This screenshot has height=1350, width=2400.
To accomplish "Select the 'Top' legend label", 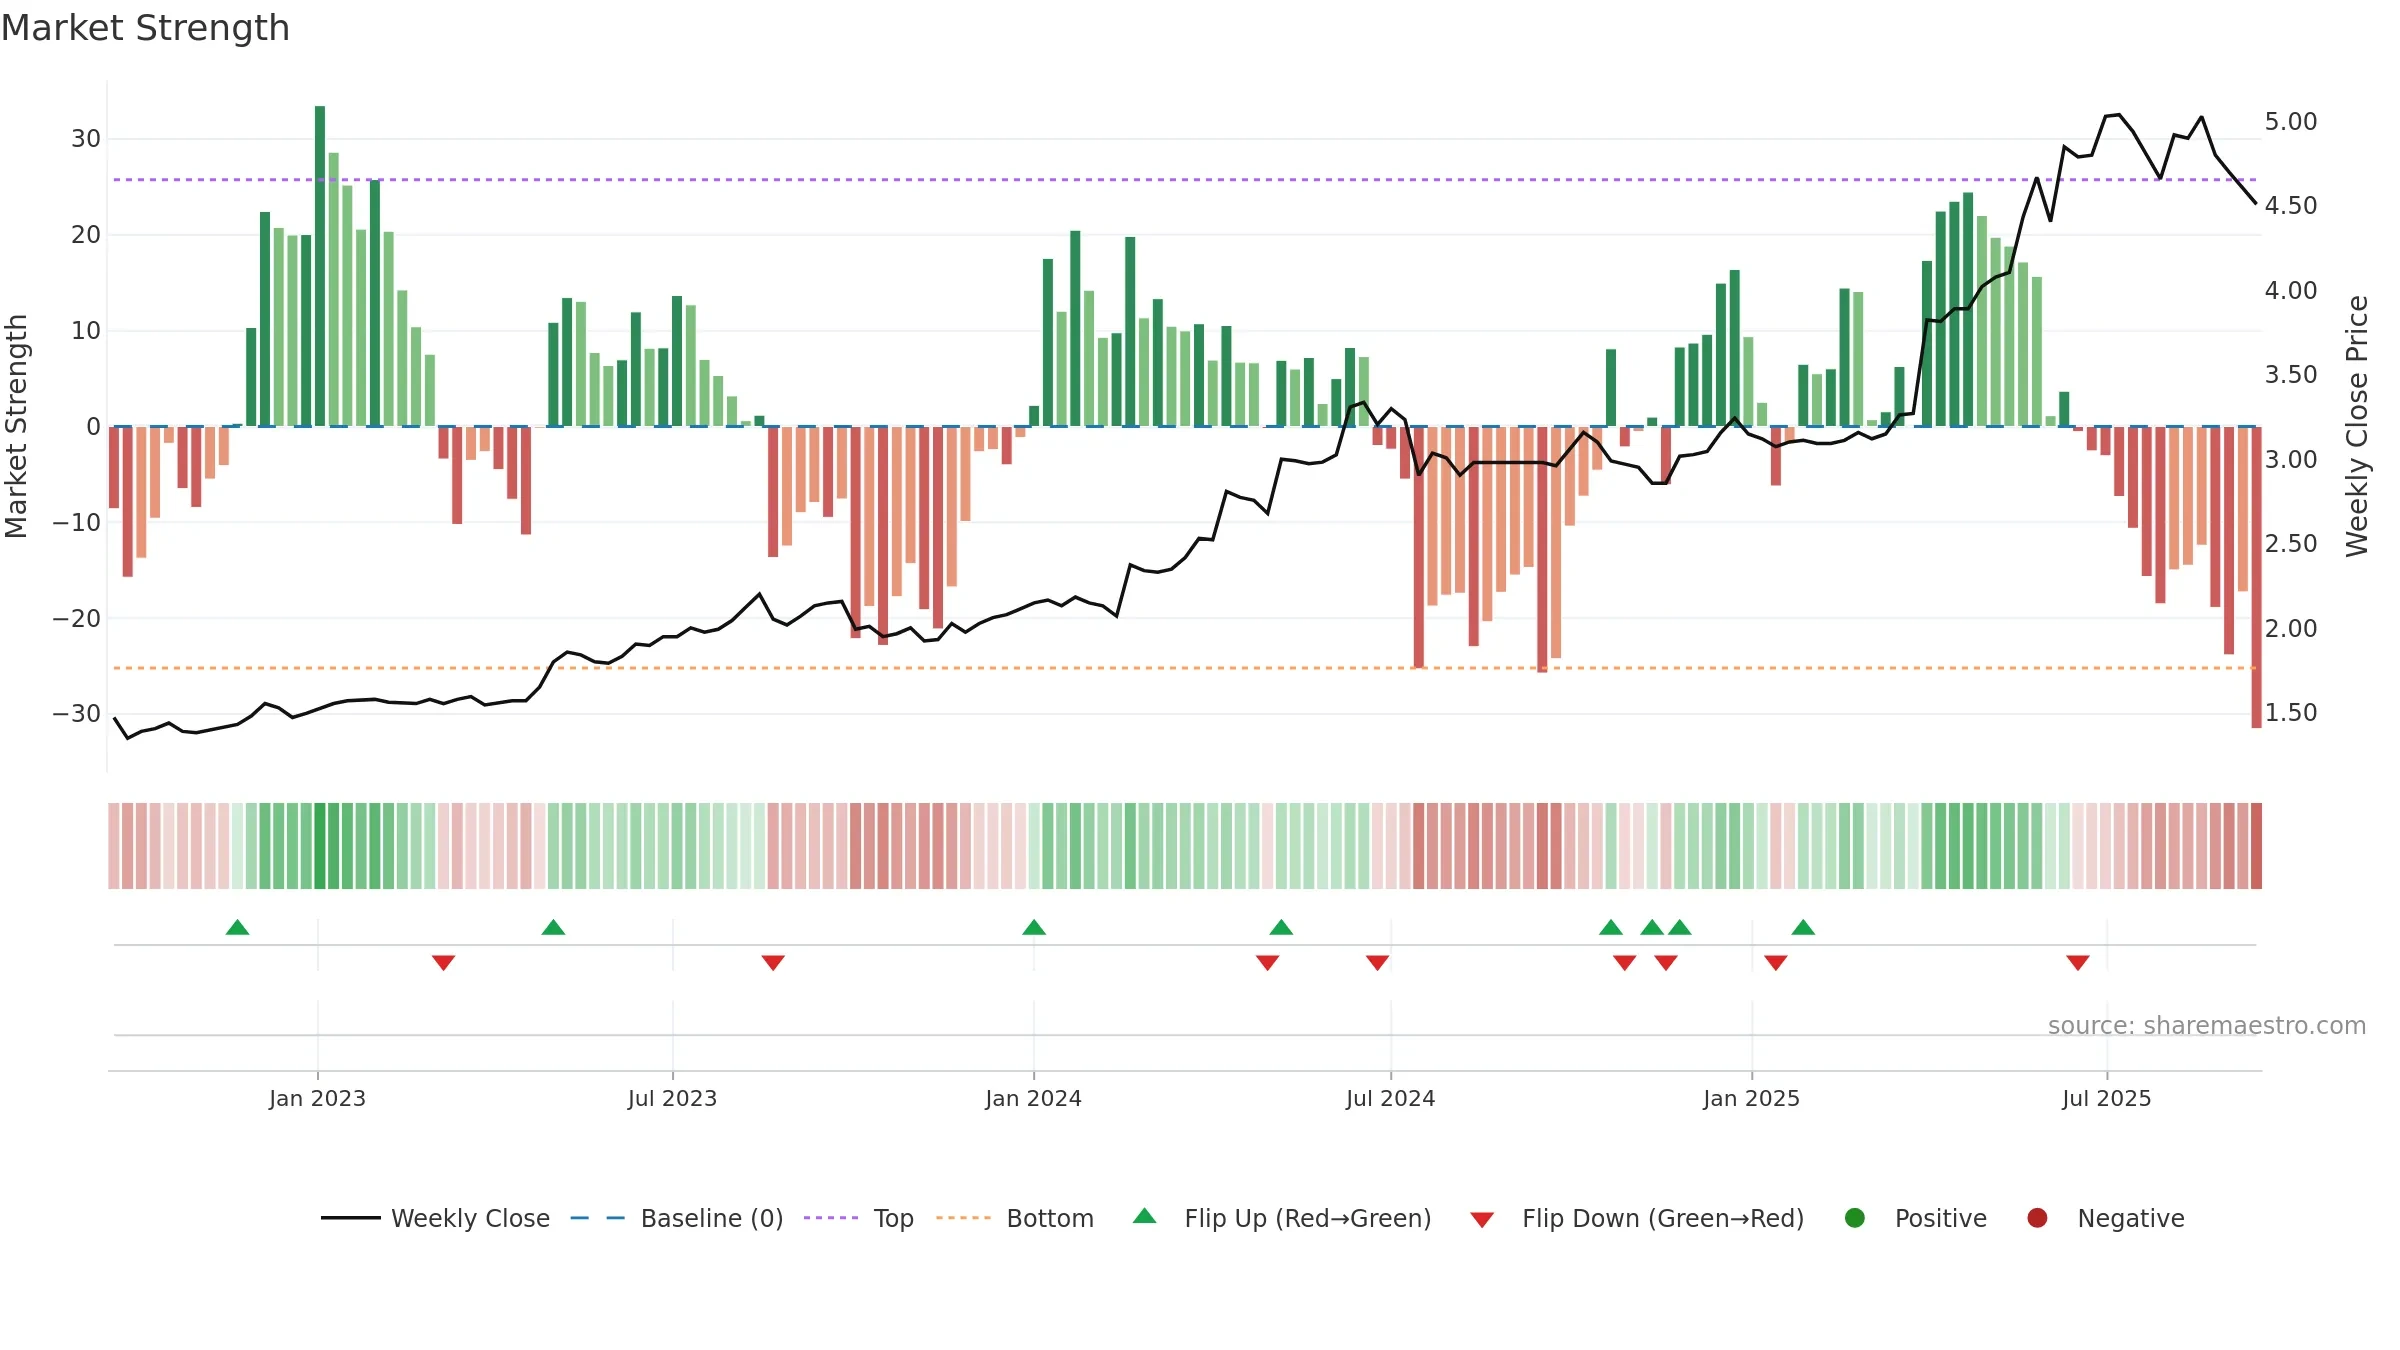I will 894,1218.
